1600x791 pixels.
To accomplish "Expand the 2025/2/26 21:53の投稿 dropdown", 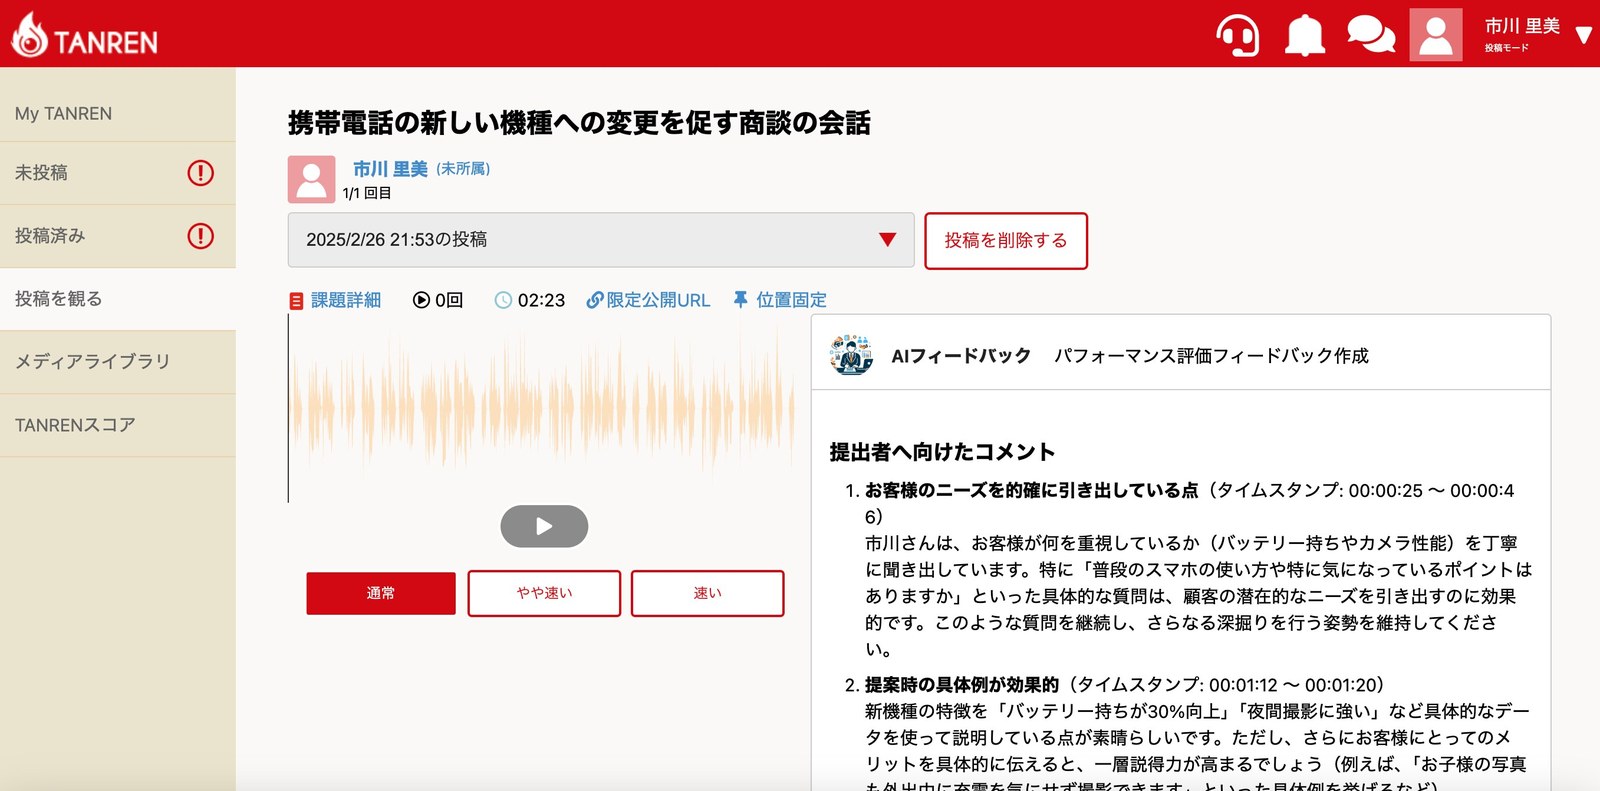I will tap(601, 240).
